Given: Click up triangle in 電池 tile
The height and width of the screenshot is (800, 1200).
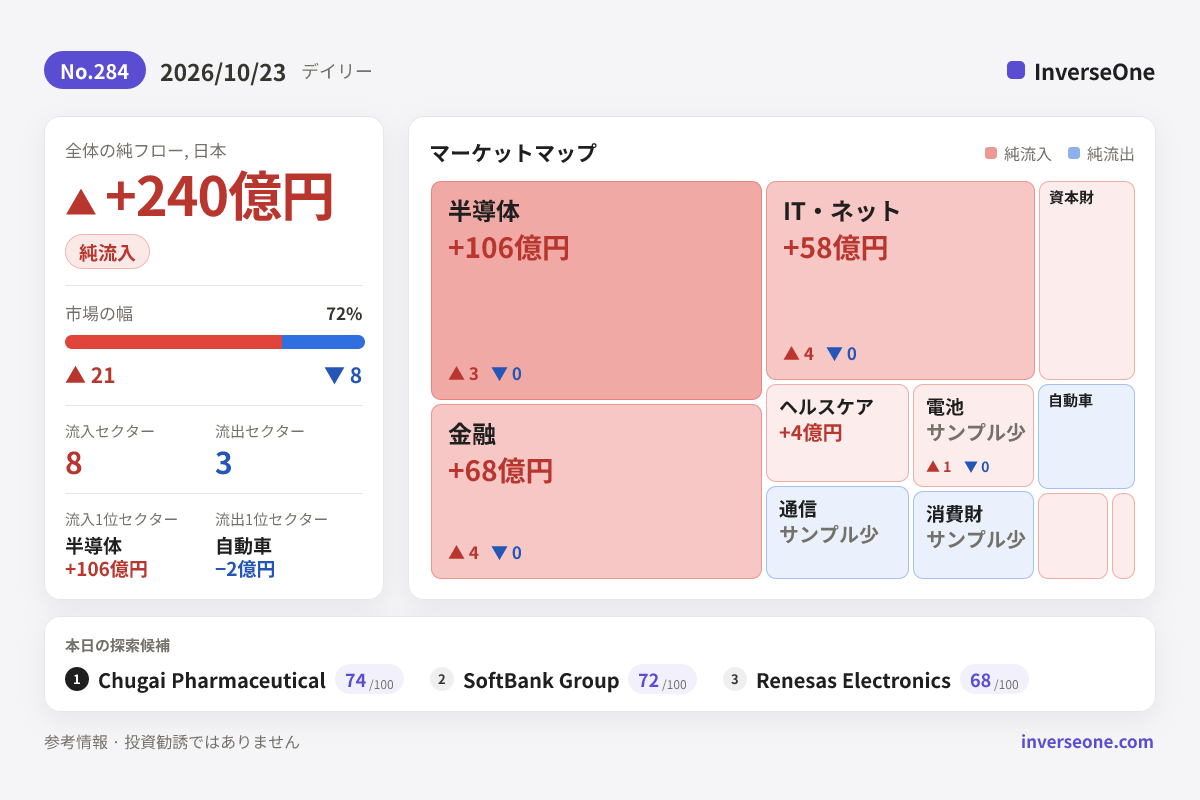Looking at the screenshot, I should coord(933,466).
